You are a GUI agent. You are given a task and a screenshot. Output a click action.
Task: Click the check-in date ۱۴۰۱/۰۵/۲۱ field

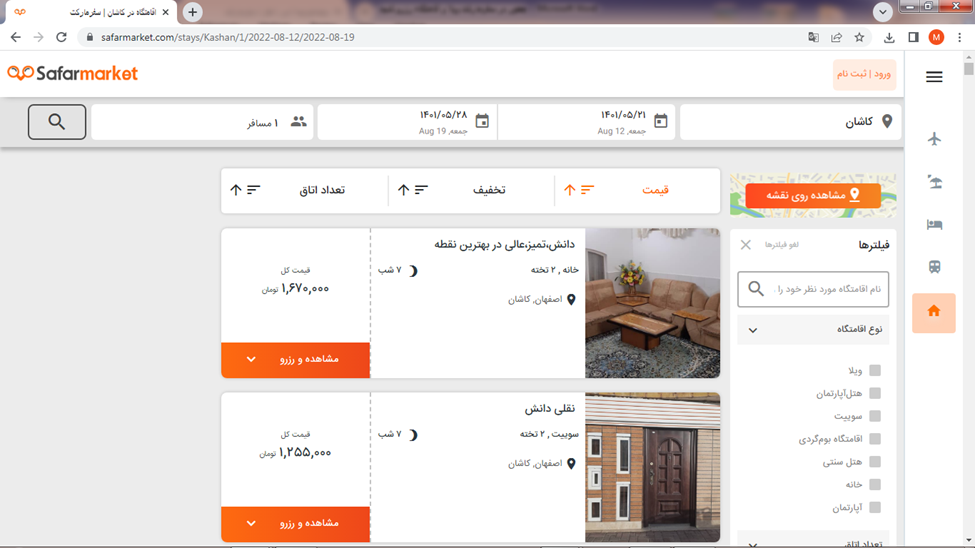click(586, 122)
